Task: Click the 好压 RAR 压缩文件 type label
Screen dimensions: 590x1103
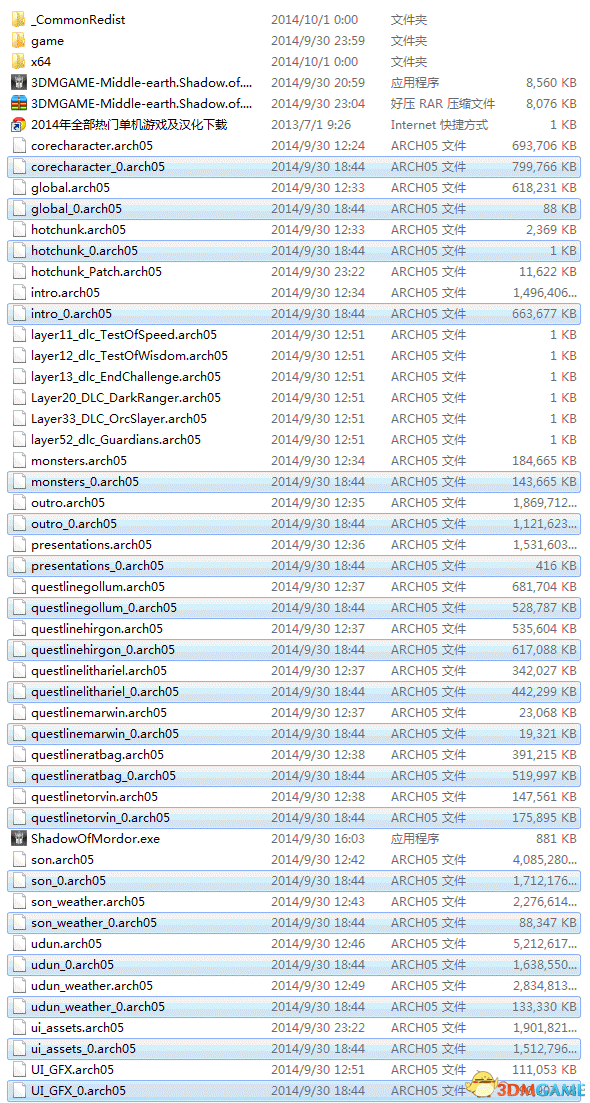Action: [442, 104]
